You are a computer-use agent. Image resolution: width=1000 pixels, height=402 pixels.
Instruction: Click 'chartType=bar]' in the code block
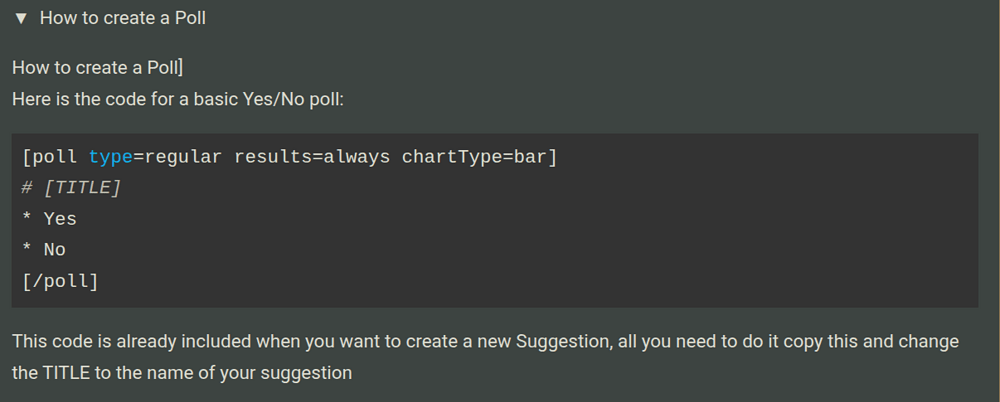479,157
